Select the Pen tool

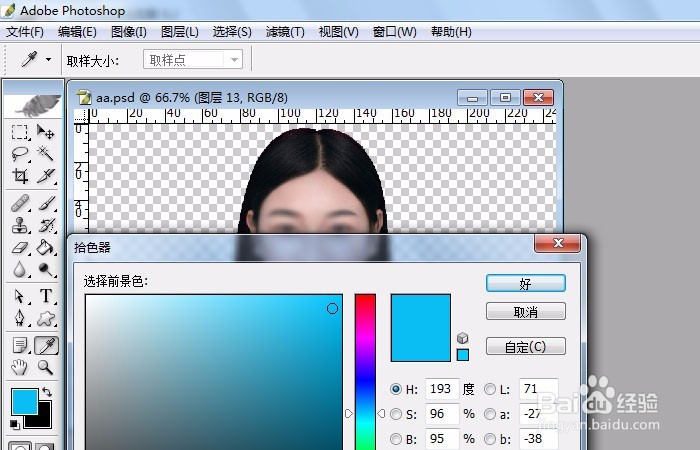pos(20,318)
